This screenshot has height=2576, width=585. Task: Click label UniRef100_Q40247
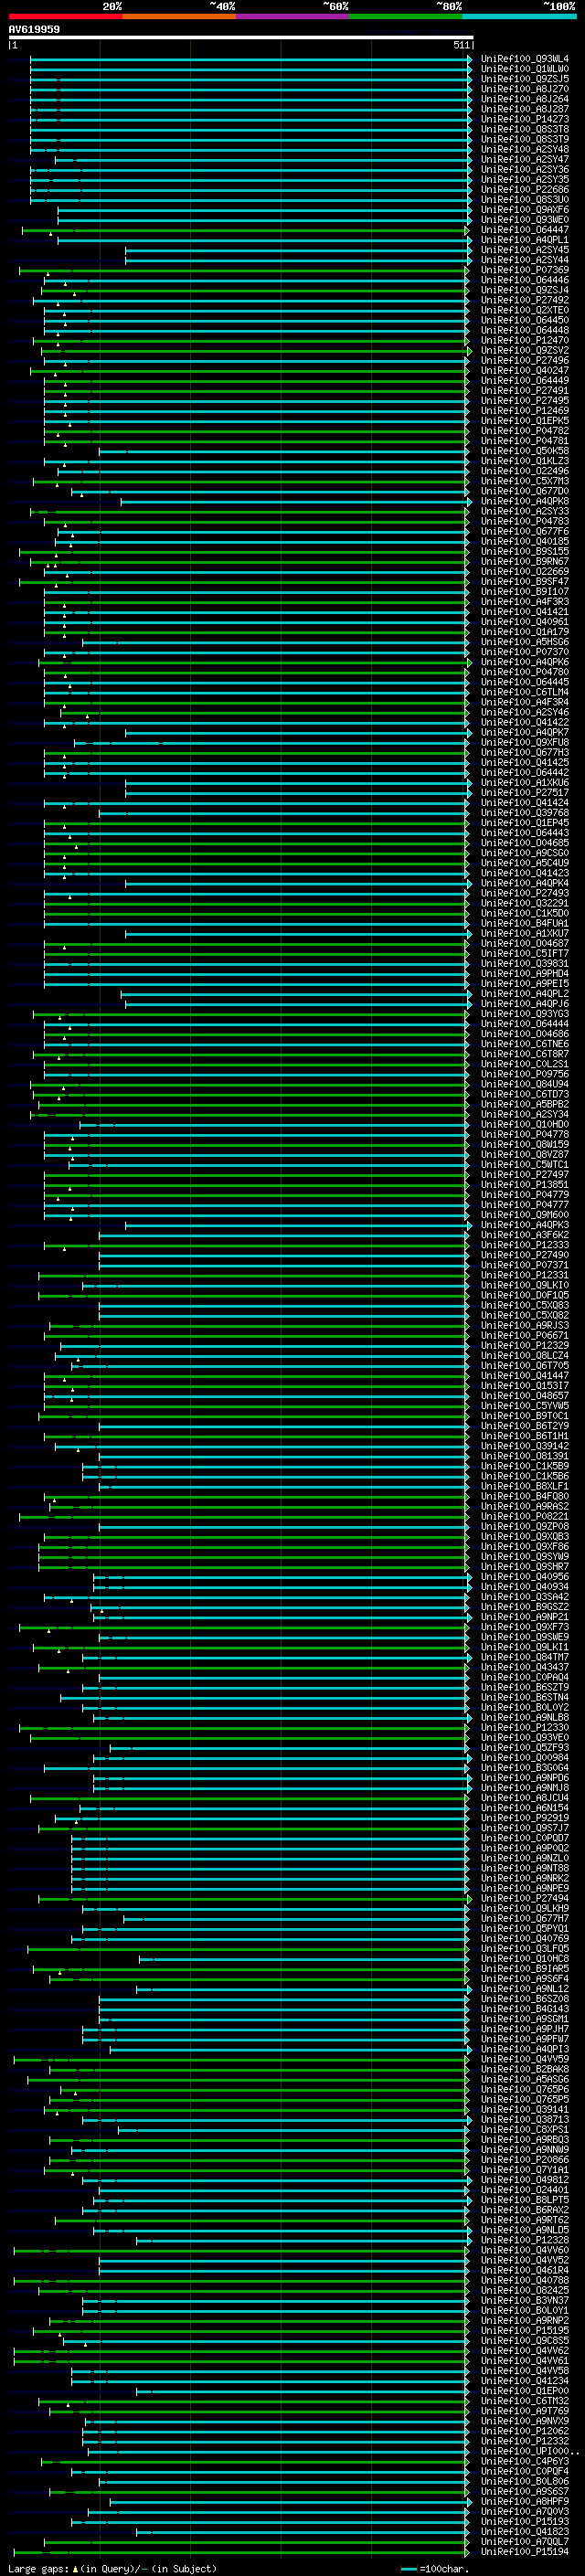point(524,371)
